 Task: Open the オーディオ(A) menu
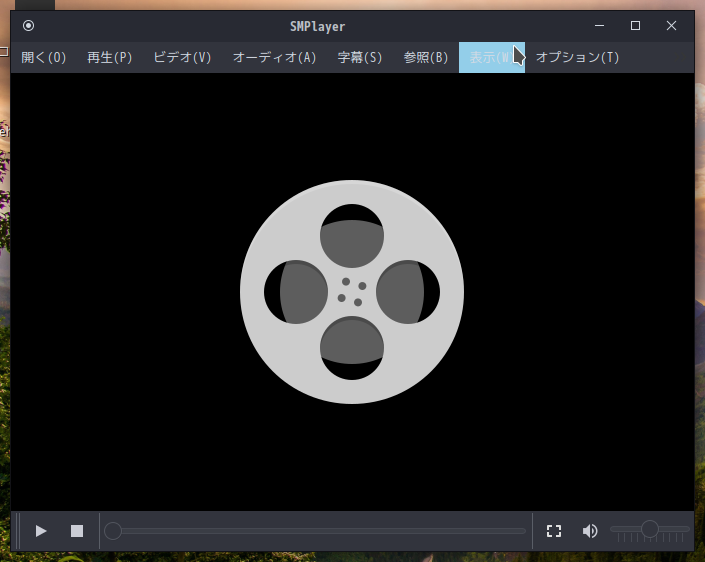pos(274,58)
